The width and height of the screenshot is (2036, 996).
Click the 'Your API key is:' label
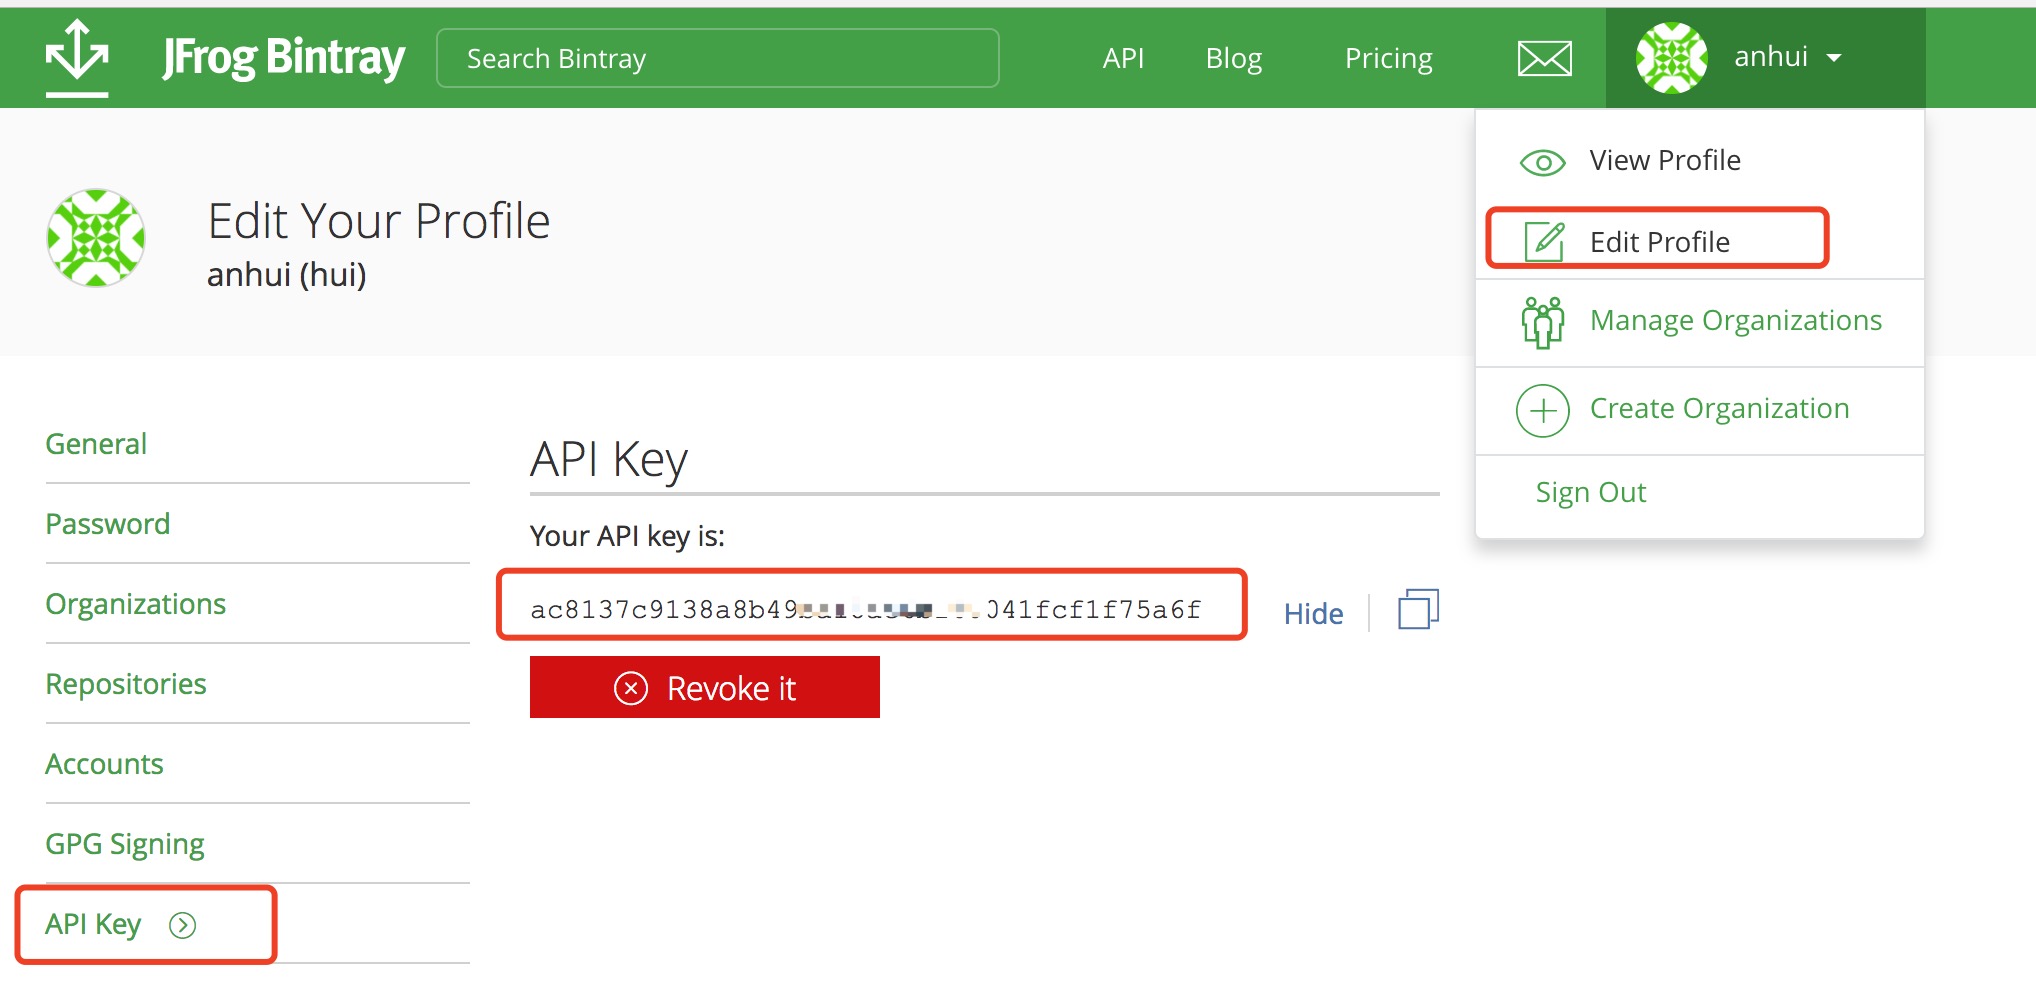click(627, 536)
